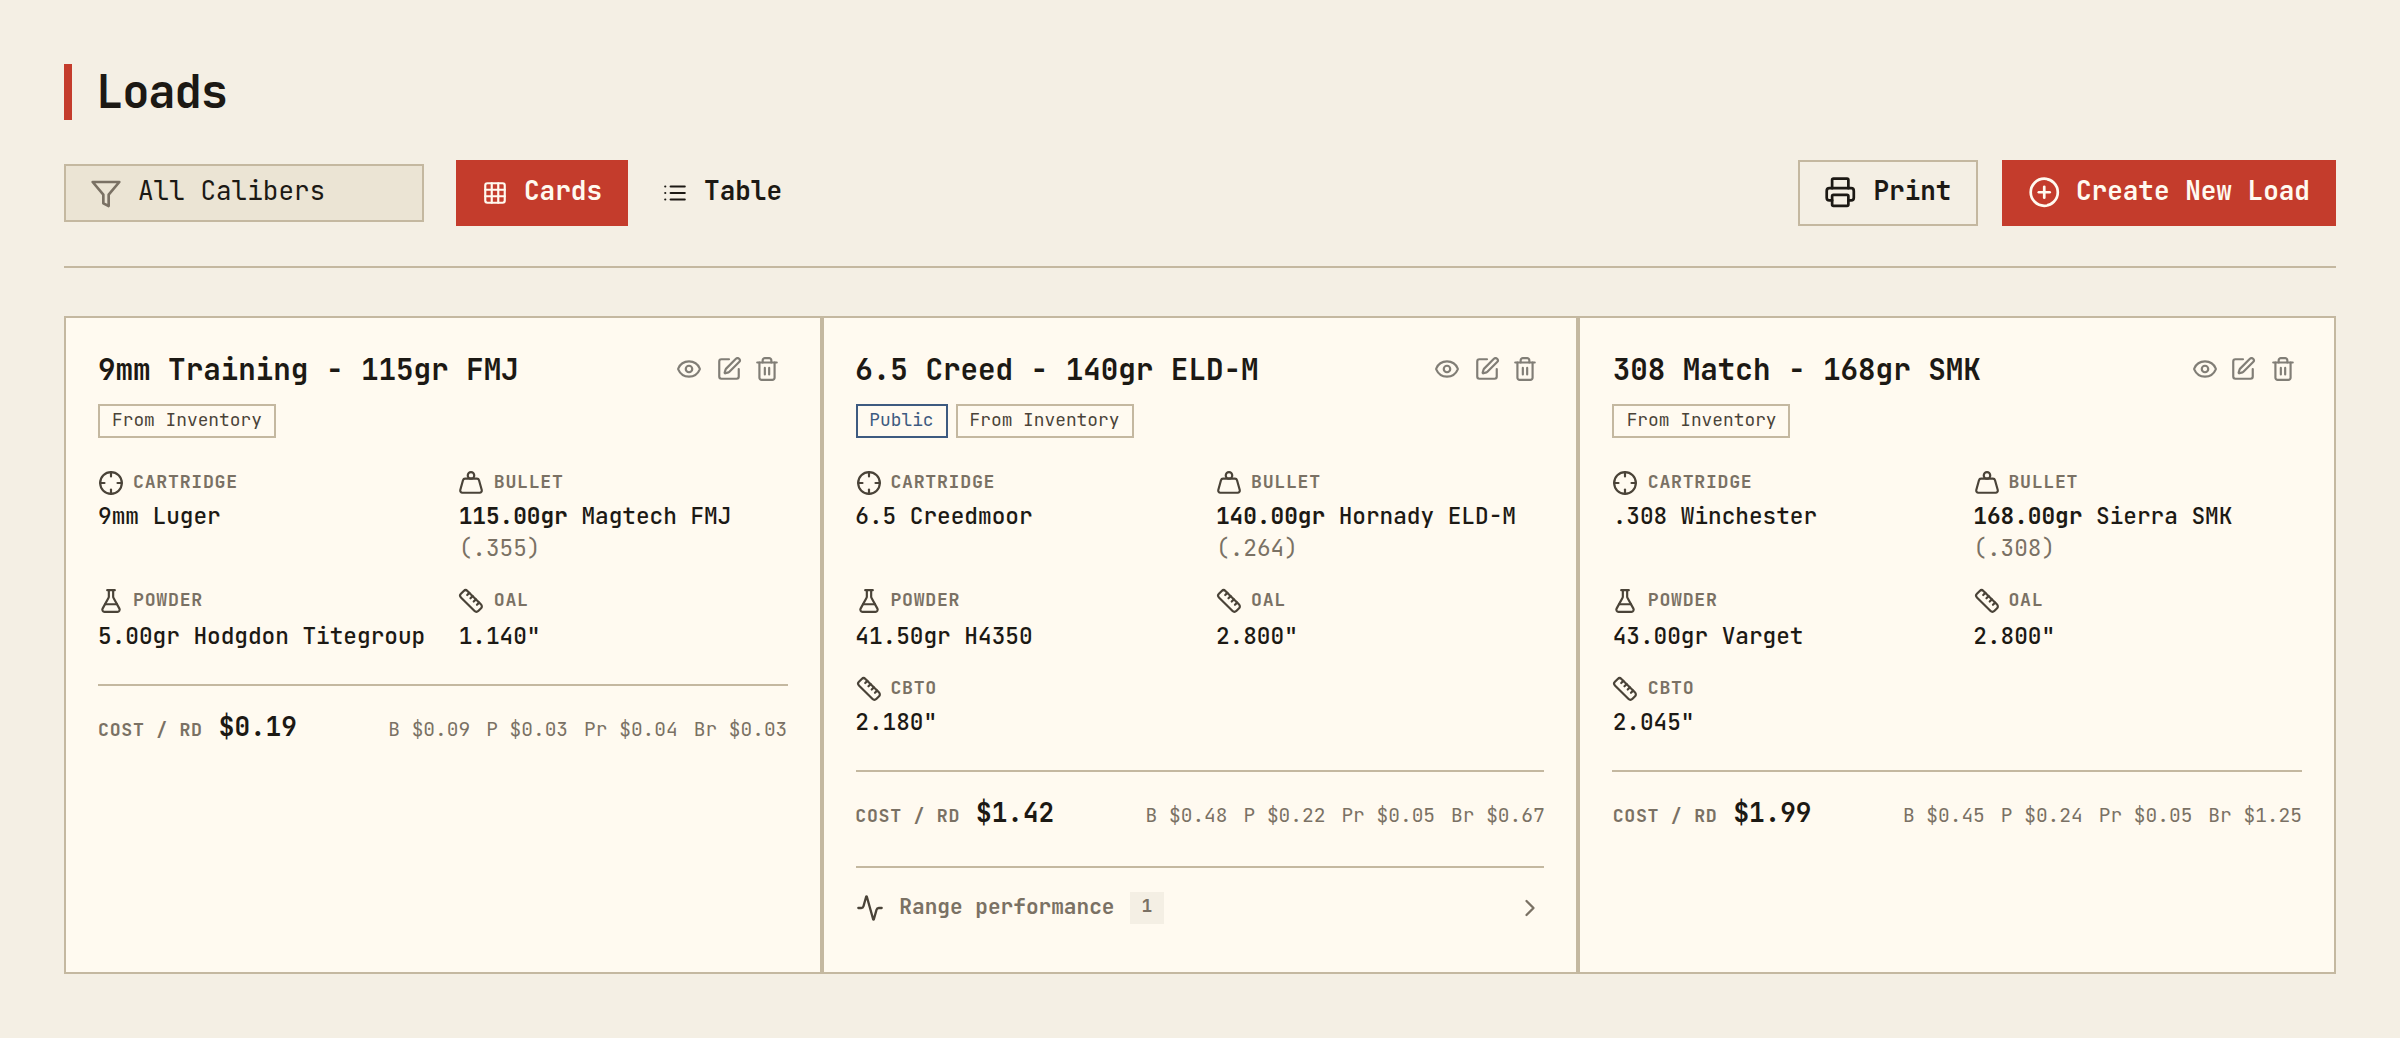Click the 9mm Training - 115gr FMJ title
Image resolution: width=2400 pixels, height=1038 pixels.
pos(308,370)
